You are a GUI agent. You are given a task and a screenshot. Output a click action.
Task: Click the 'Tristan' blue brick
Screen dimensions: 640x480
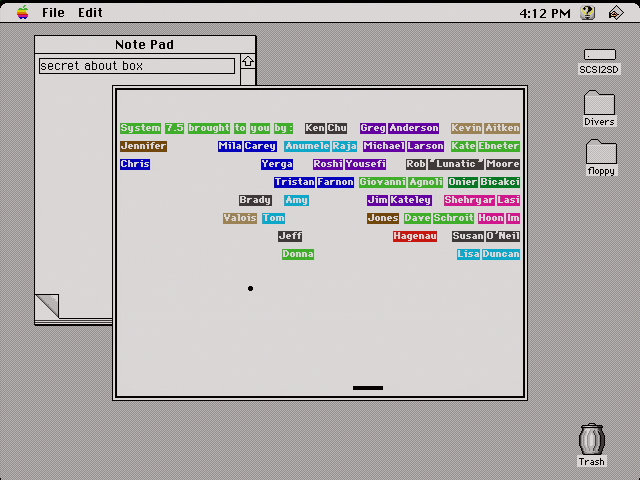point(294,182)
